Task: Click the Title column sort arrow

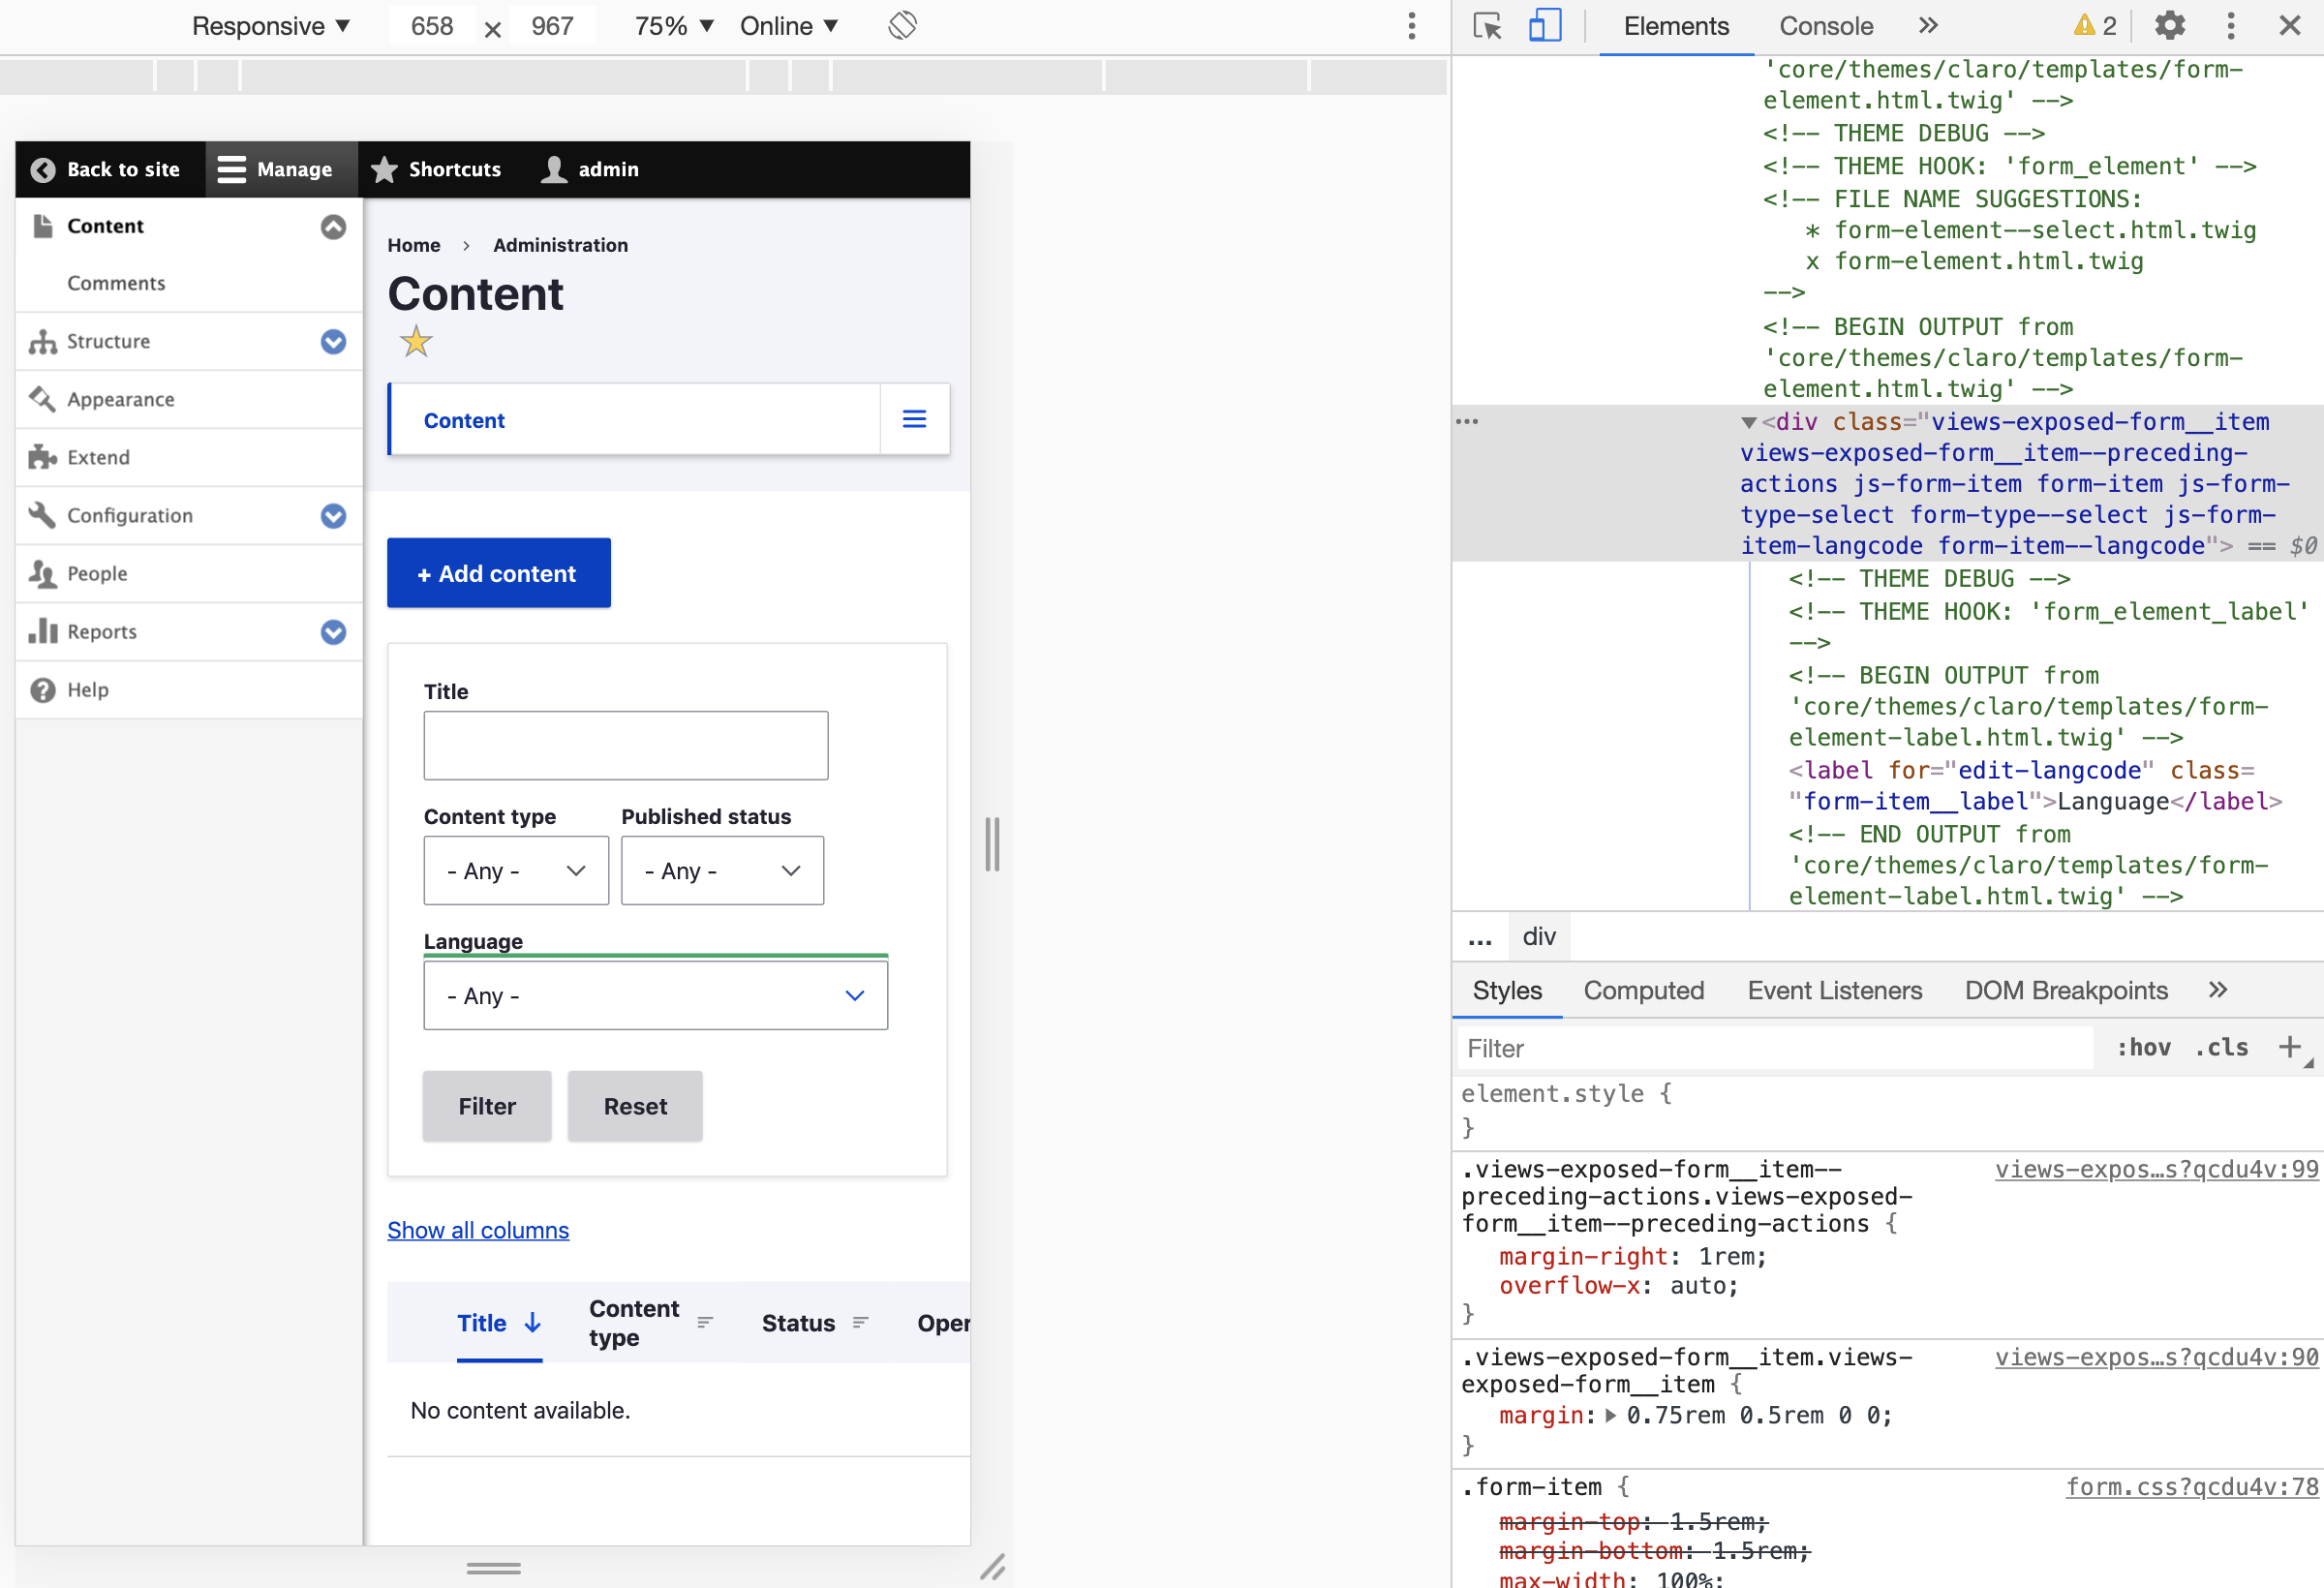Action: click(533, 1323)
